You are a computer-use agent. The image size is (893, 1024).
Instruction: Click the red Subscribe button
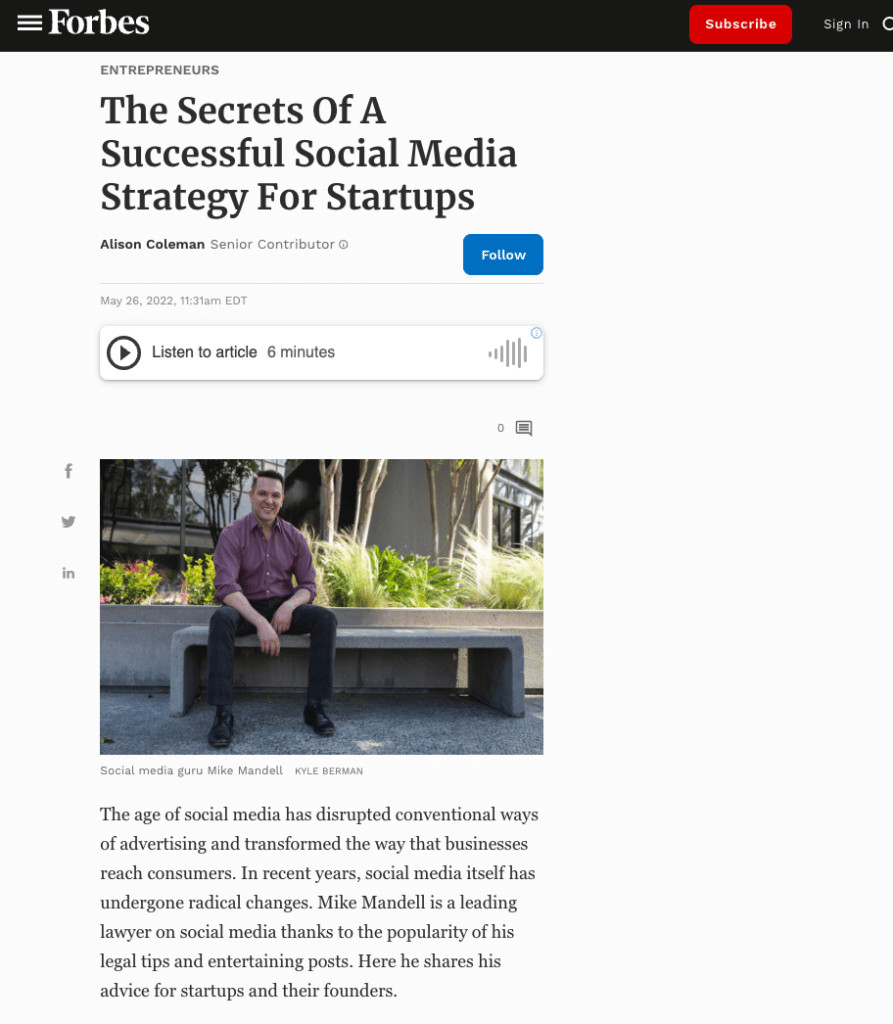(x=740, y=24)
